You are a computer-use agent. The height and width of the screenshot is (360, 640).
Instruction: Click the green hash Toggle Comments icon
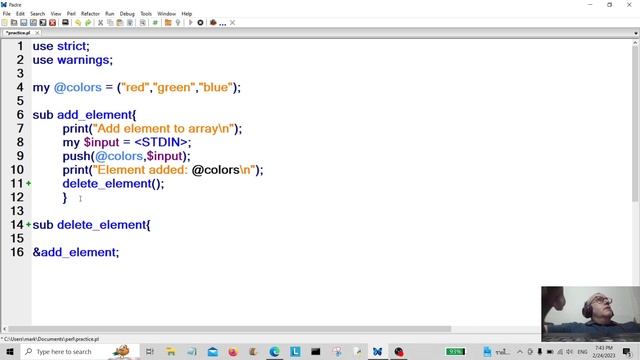(155, 23)
